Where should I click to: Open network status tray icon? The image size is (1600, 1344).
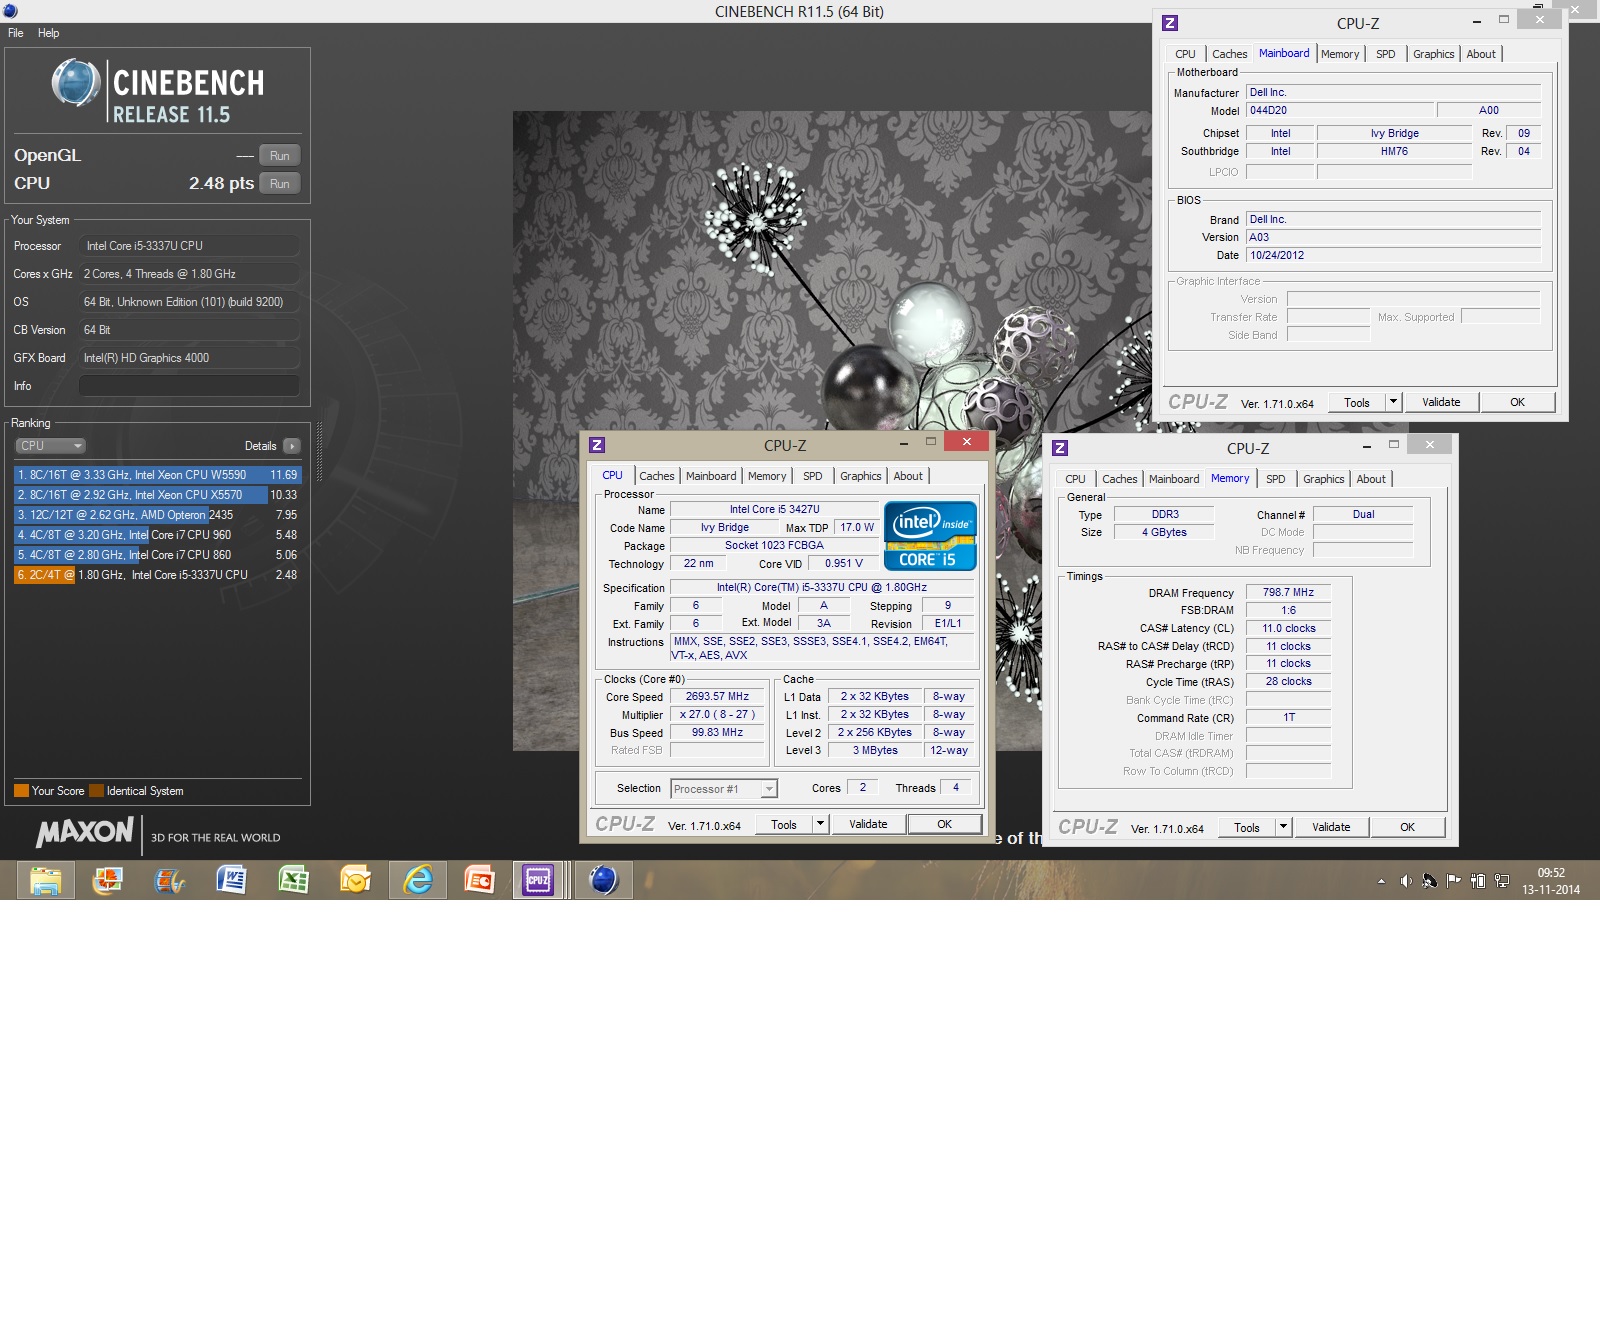[1502, 881]
